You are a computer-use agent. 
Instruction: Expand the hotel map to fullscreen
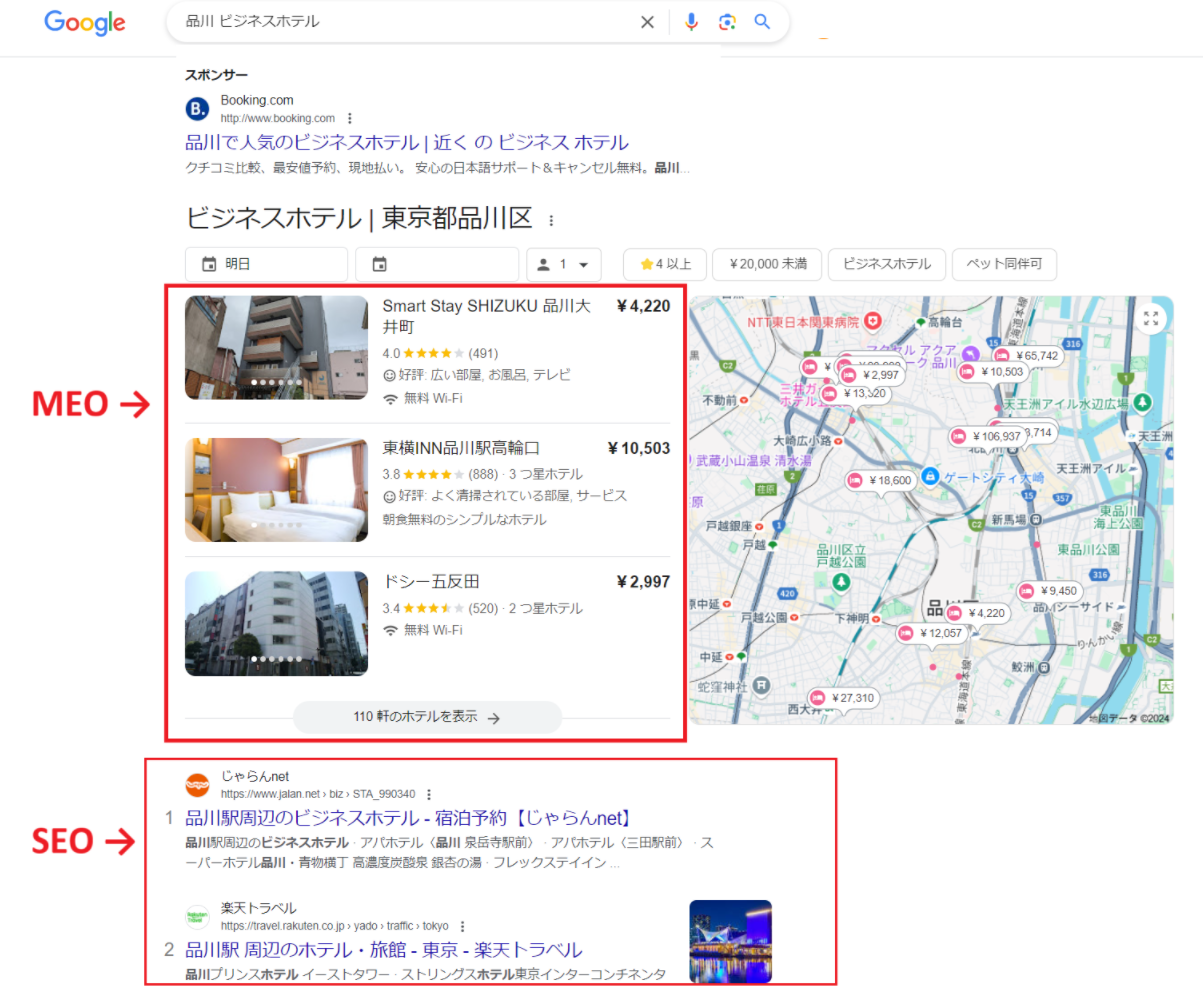pyautogui.click(x=1151, y=318)
